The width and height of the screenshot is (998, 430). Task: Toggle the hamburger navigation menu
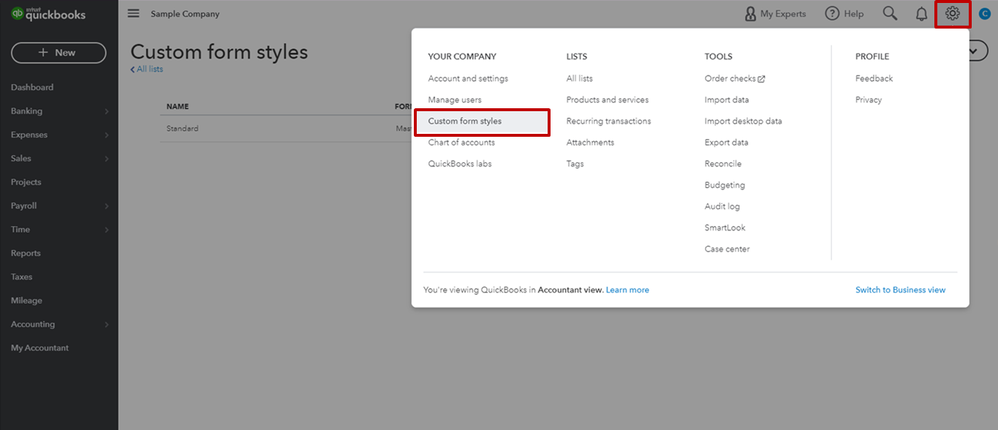click(134, 13)
